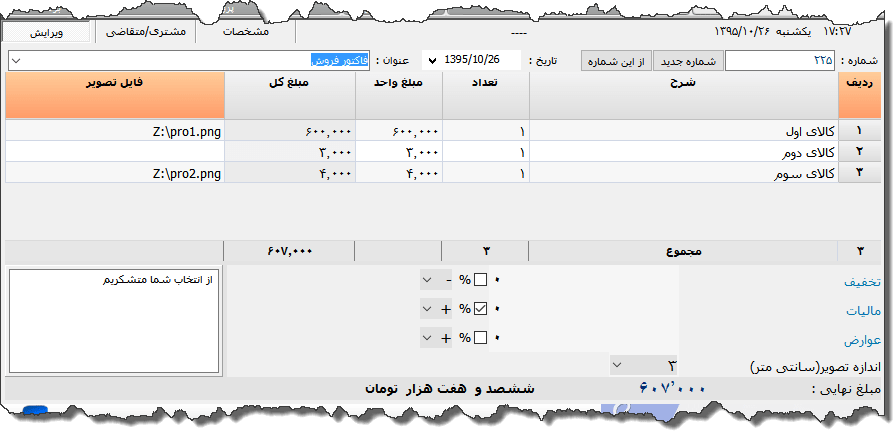This screenshot has height=431, width=893.
Task: Click the مالیات label link
Action: pos(861,311)
